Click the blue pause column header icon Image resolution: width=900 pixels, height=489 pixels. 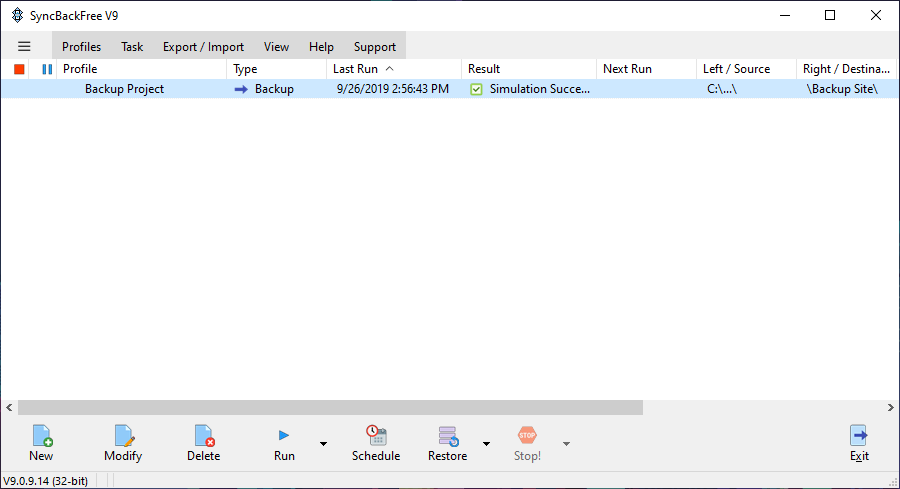[x=47, y=69]
